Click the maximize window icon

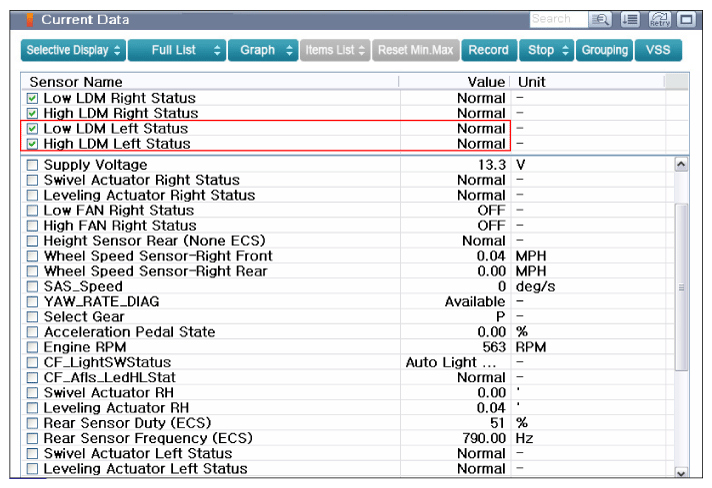[687, 20]
